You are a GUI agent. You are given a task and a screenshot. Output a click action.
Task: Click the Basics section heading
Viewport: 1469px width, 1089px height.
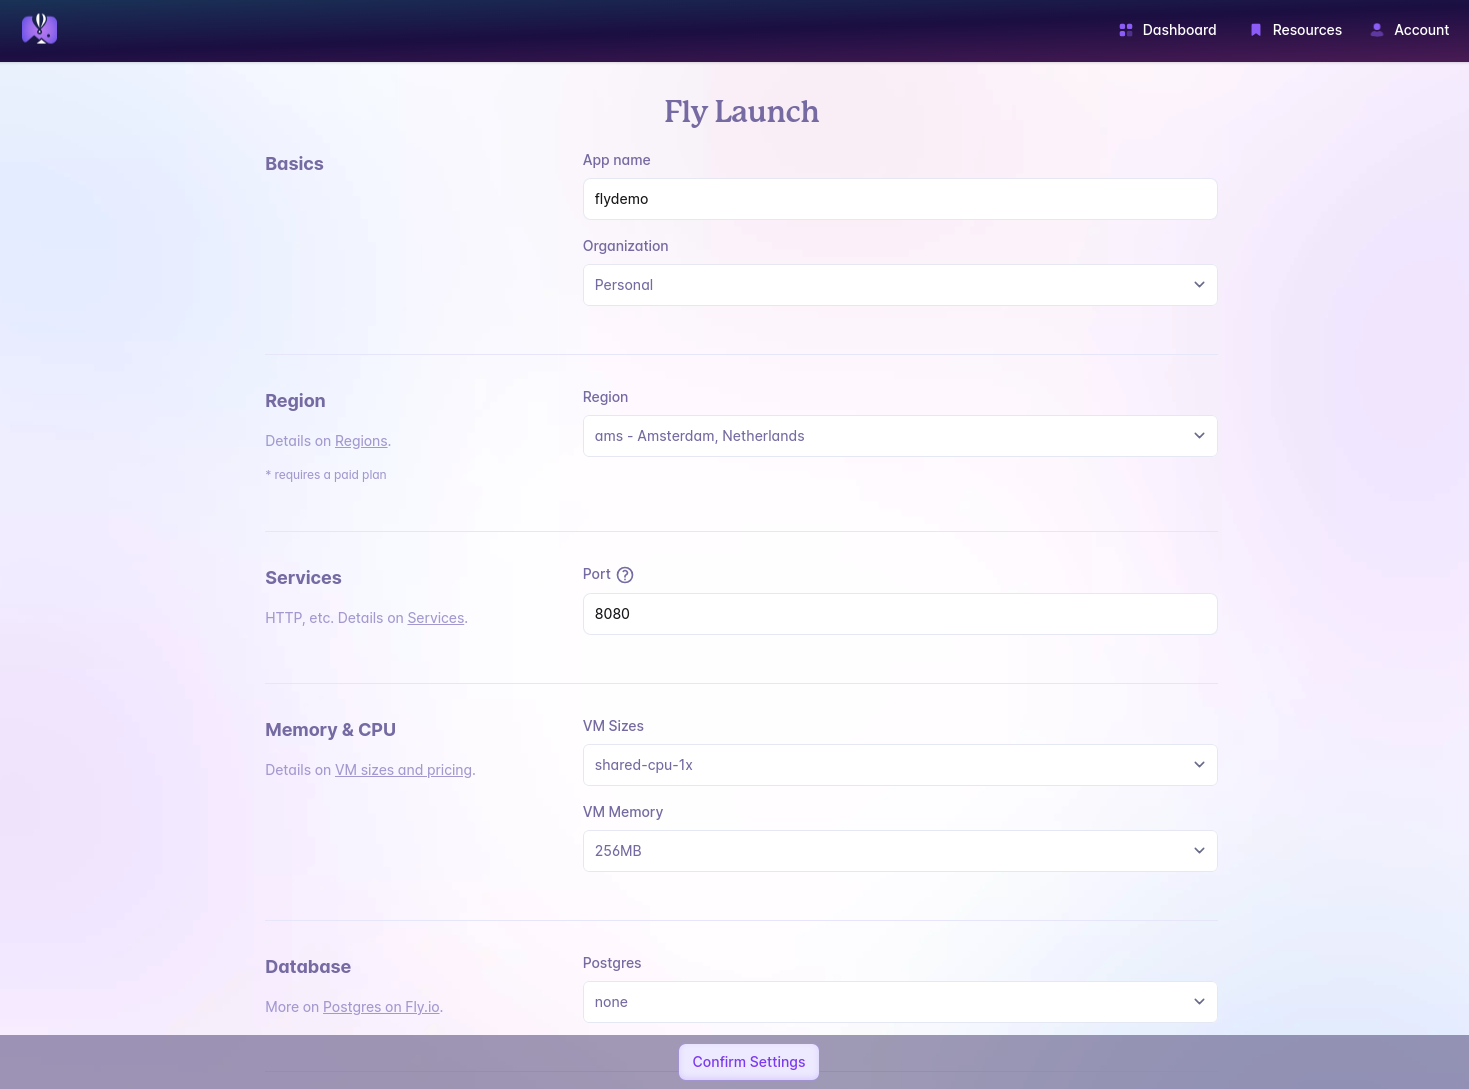(294, 164)
